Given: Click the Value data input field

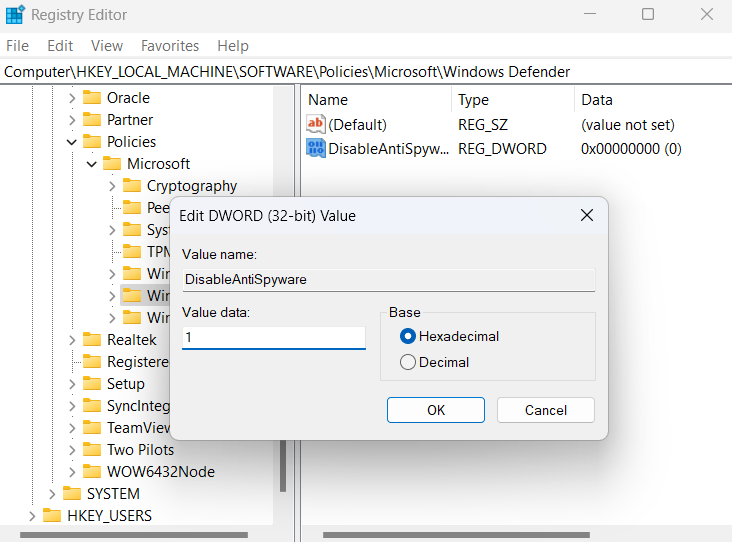Looking at the screenshot, I should point(274,338).
